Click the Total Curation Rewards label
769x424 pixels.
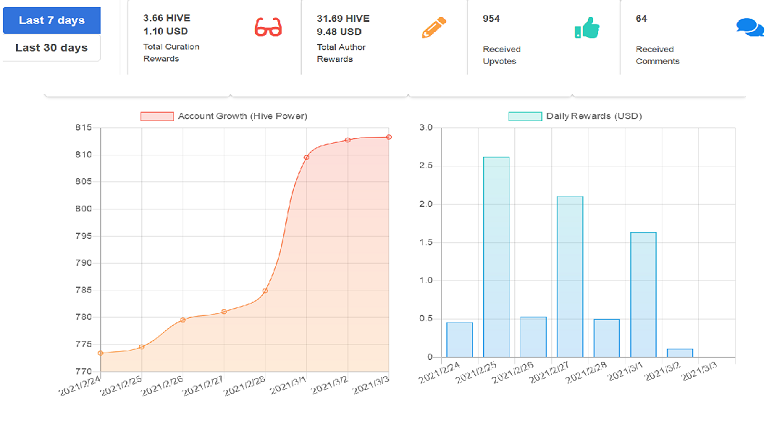click(171, 52)
